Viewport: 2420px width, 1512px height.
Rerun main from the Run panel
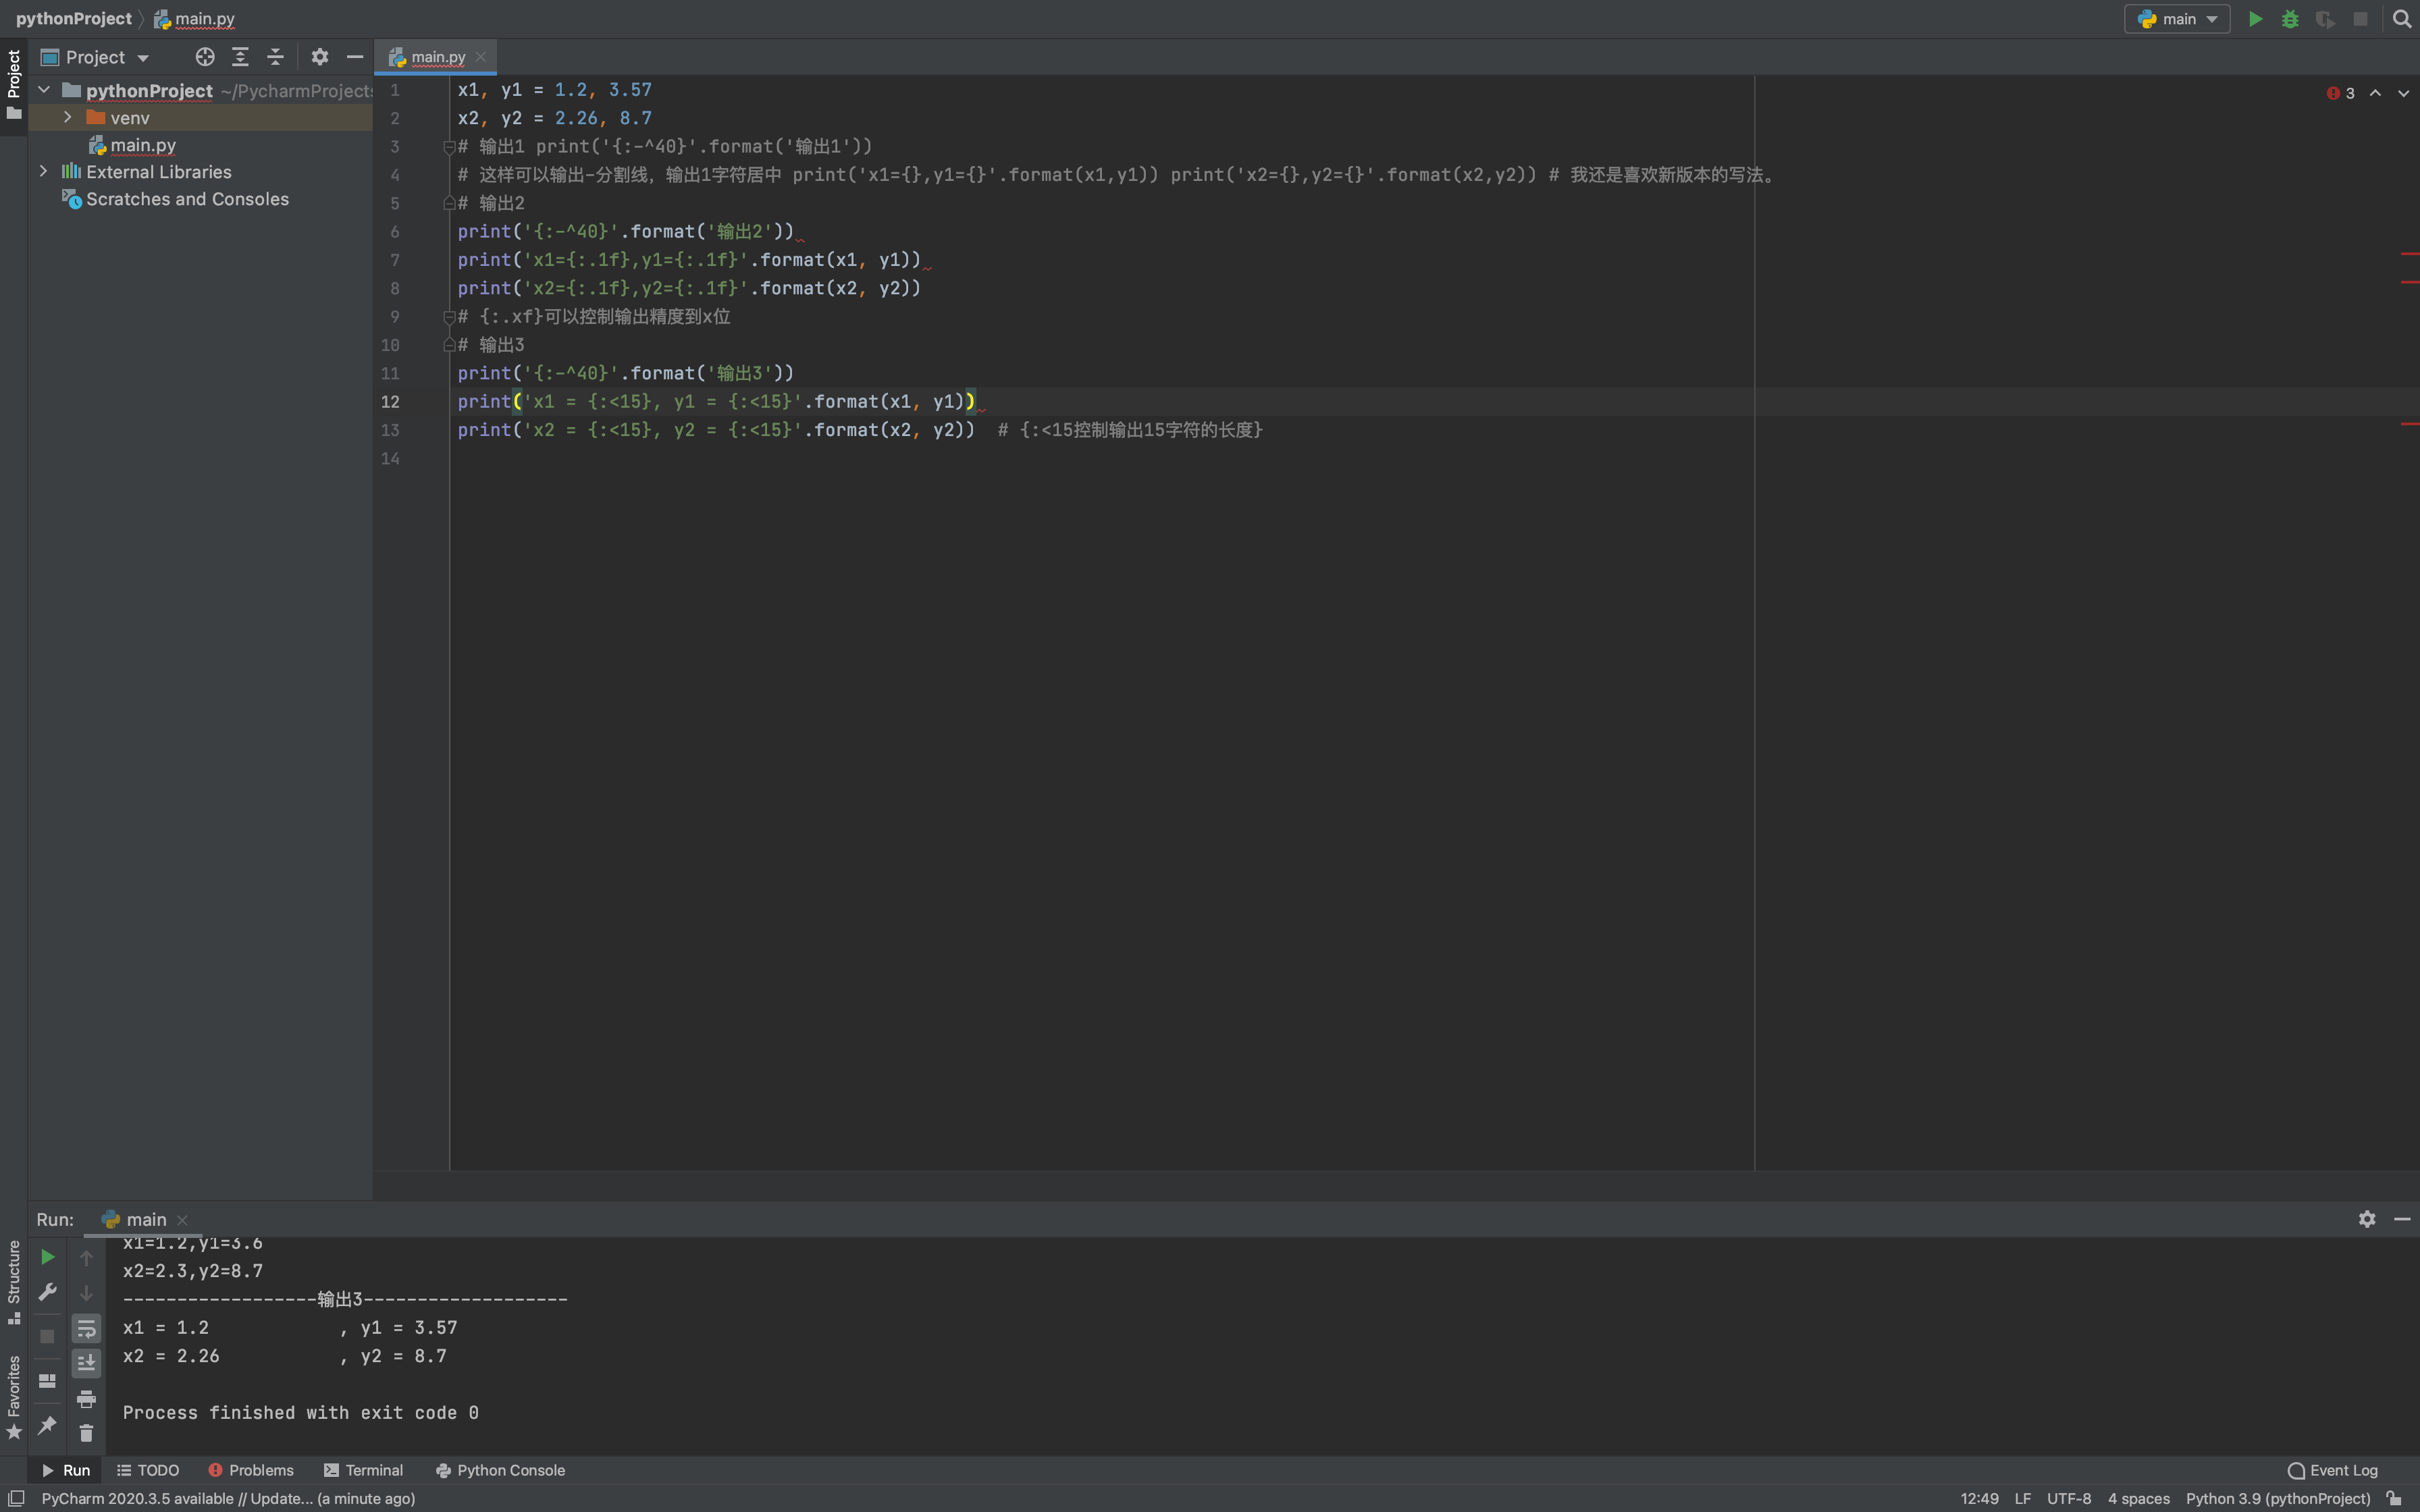[x=47, y=1257]
